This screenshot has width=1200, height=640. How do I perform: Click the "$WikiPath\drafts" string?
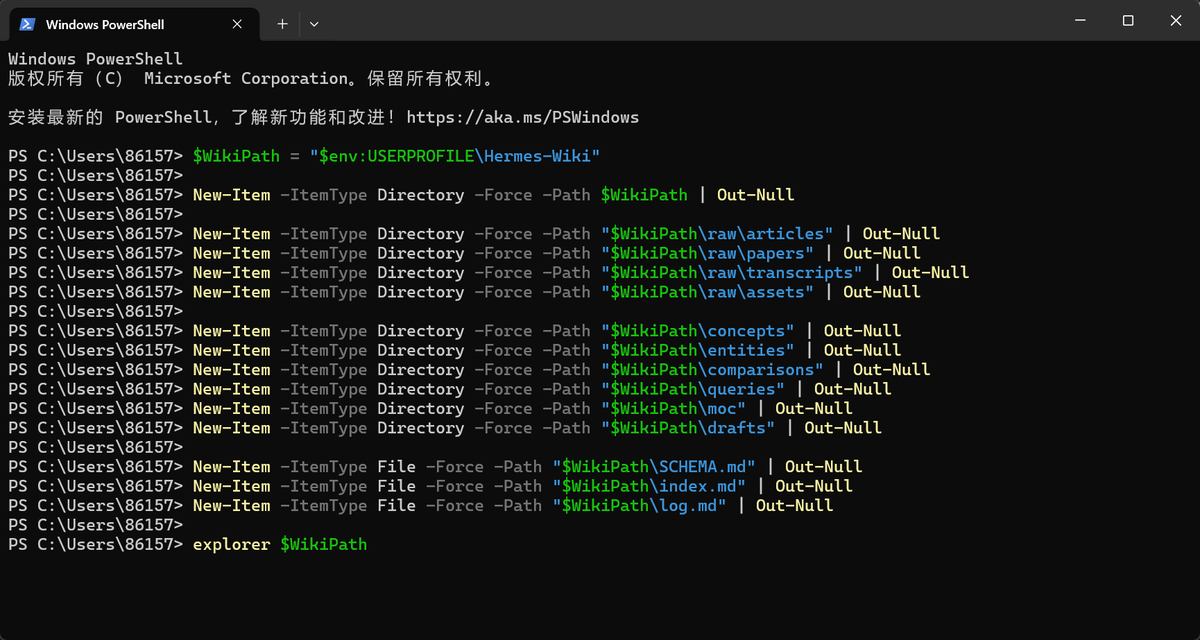[688, 428]
